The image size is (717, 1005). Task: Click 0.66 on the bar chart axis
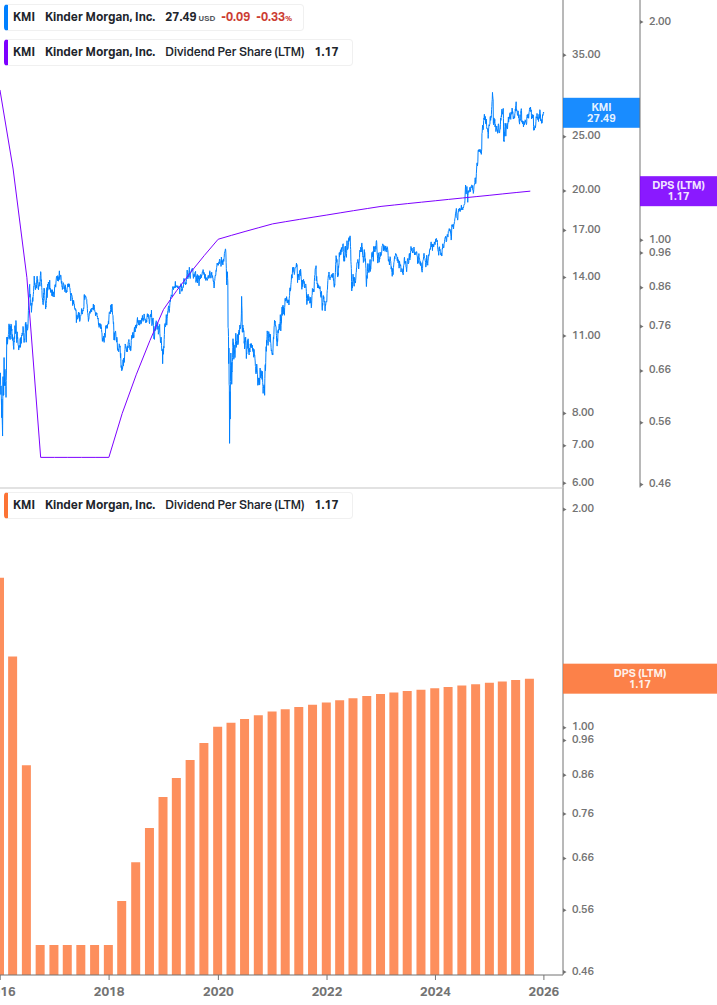click(x=582, y=858)
